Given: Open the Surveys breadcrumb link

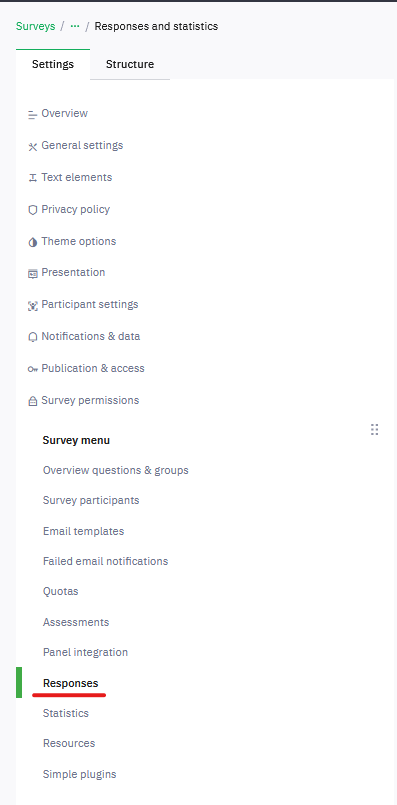Looking at the screenshot, I should 35,26.
